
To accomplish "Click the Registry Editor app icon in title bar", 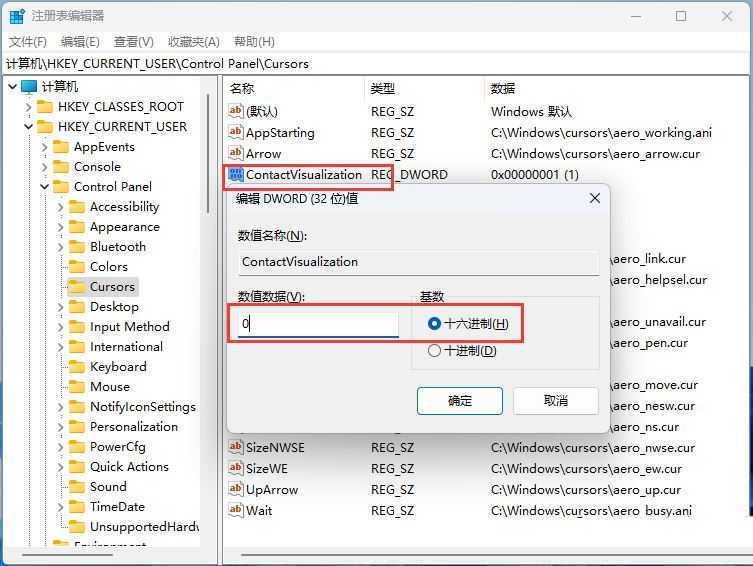I will click(17, 16).
